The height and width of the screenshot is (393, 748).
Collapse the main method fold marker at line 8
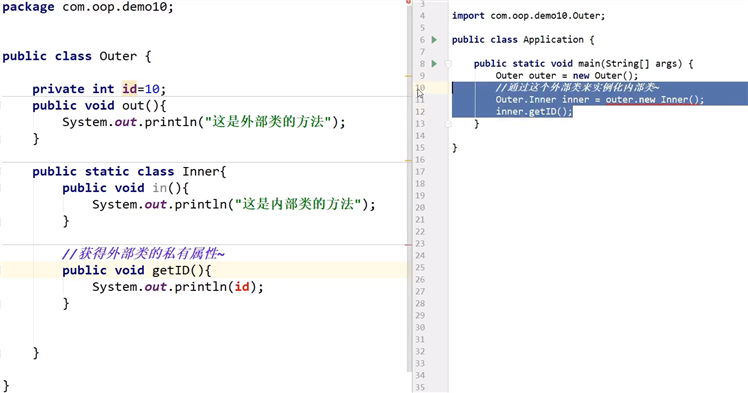[x=448, y=63]
